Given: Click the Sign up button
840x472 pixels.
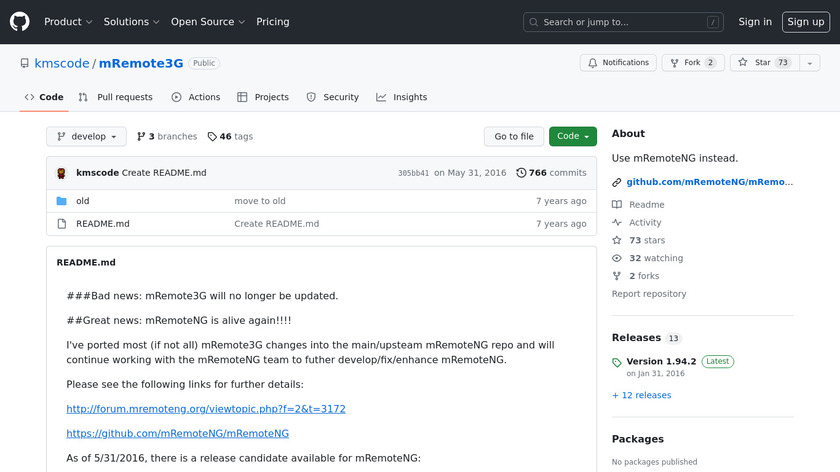Looking at the screenshot, I should coord(804,22).
